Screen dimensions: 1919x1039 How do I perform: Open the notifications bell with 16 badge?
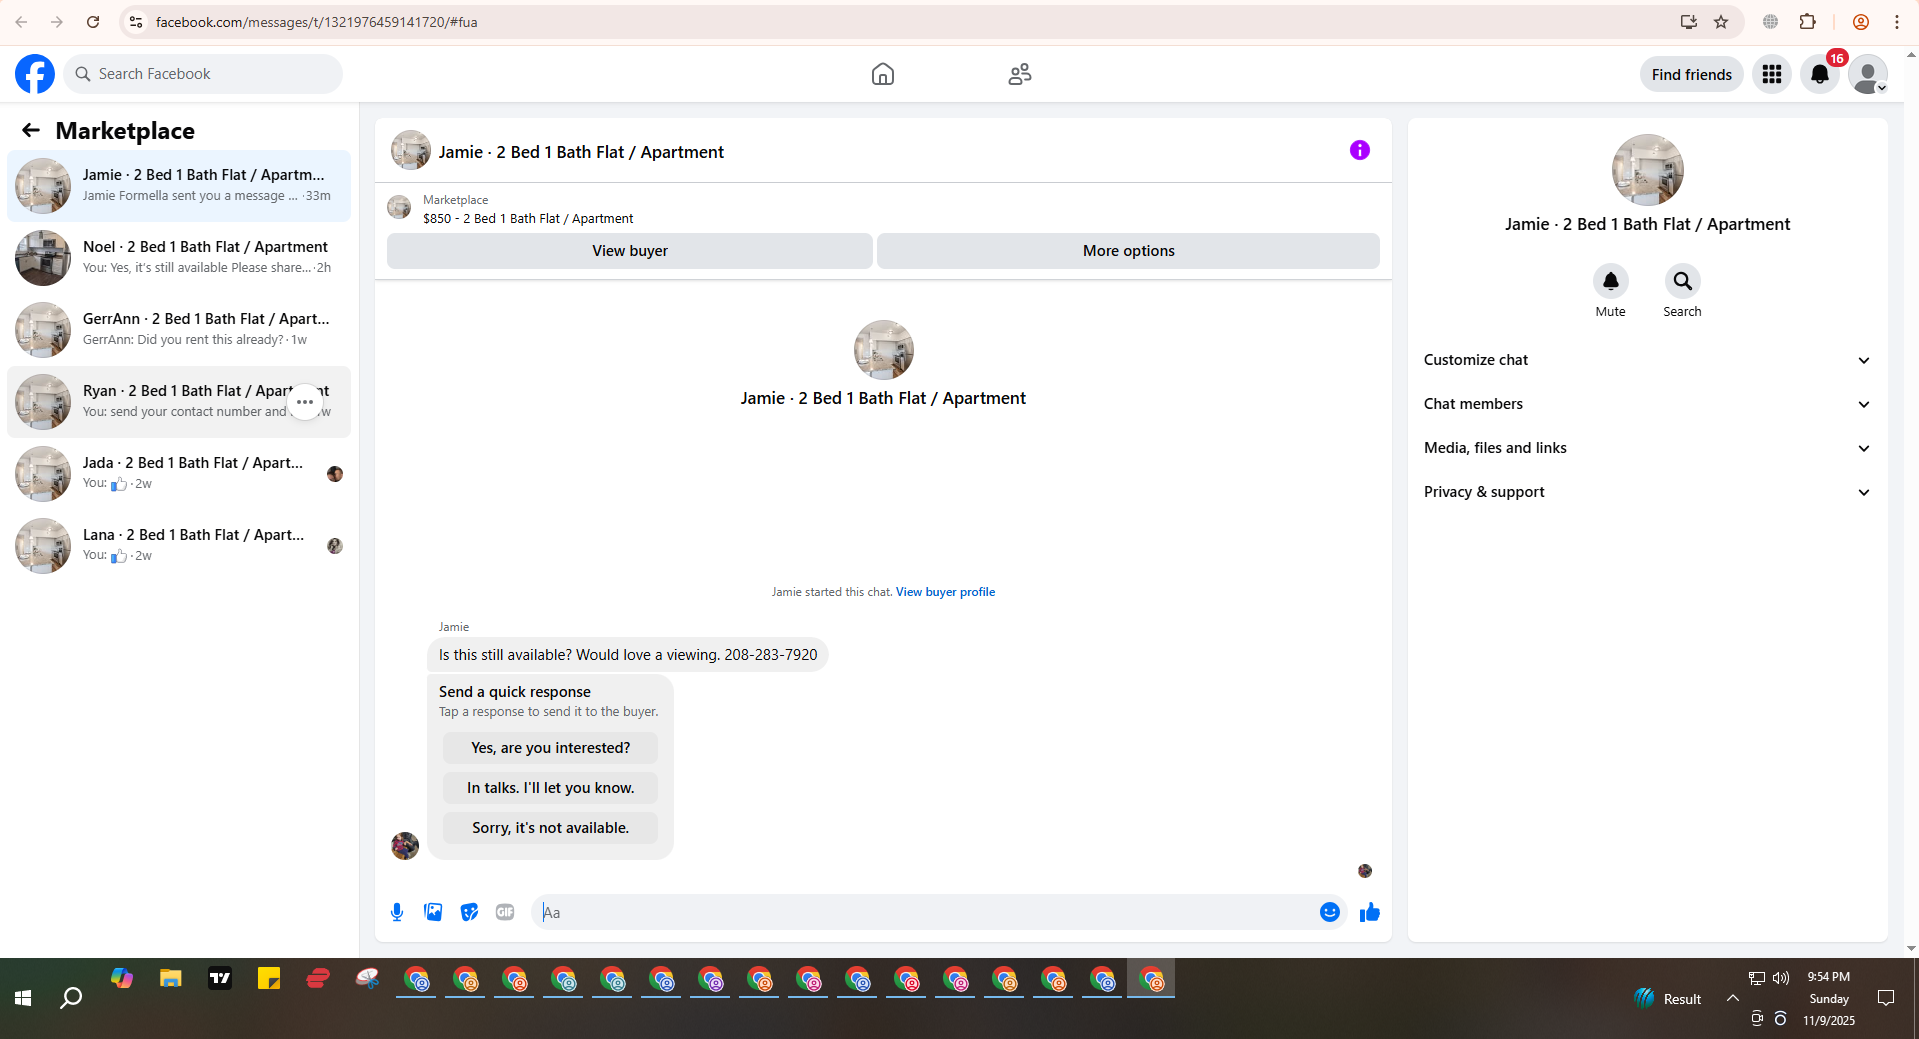coord(1820,74)
